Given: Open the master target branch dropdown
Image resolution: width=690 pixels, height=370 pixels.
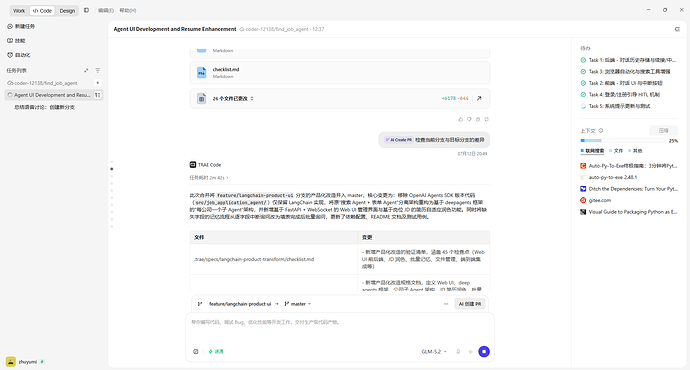Looking at the screenshot, I should (298, 304).
